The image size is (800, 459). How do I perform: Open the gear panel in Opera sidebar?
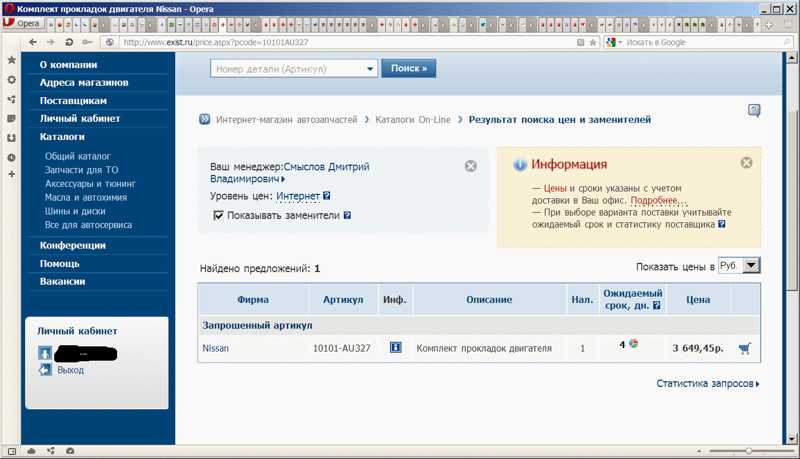click(11, 80)
